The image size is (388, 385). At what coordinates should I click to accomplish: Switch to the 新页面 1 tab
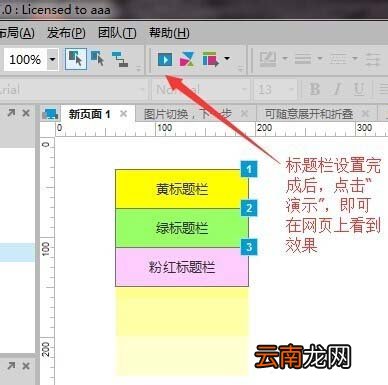pyautogui.click(x=89, y=114)
